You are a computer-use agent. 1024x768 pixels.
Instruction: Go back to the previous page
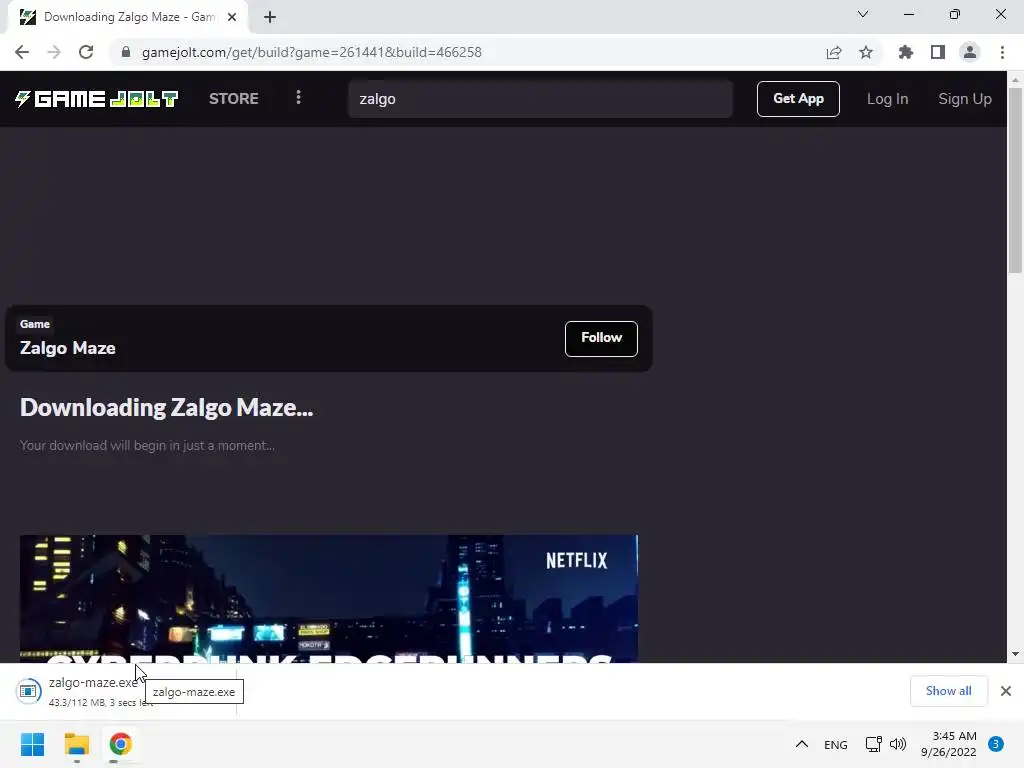[x=22, y=52]
